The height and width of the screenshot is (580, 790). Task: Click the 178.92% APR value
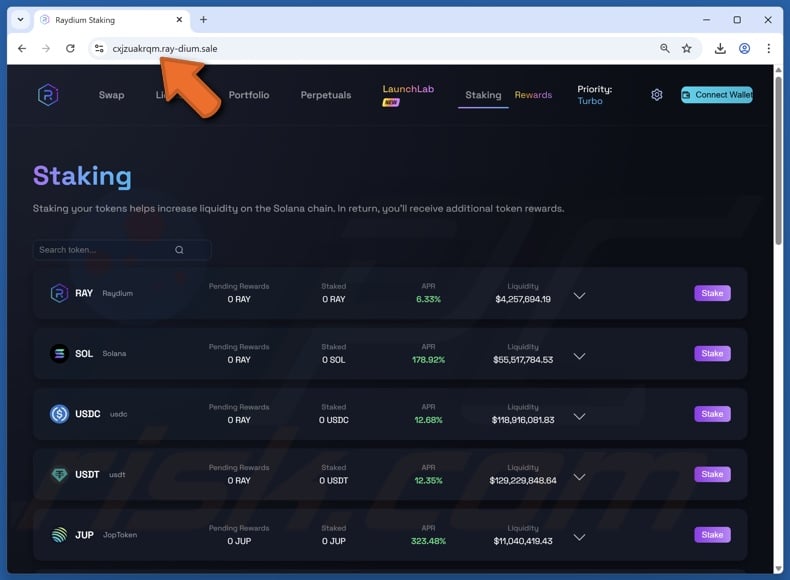coord(428,360)
